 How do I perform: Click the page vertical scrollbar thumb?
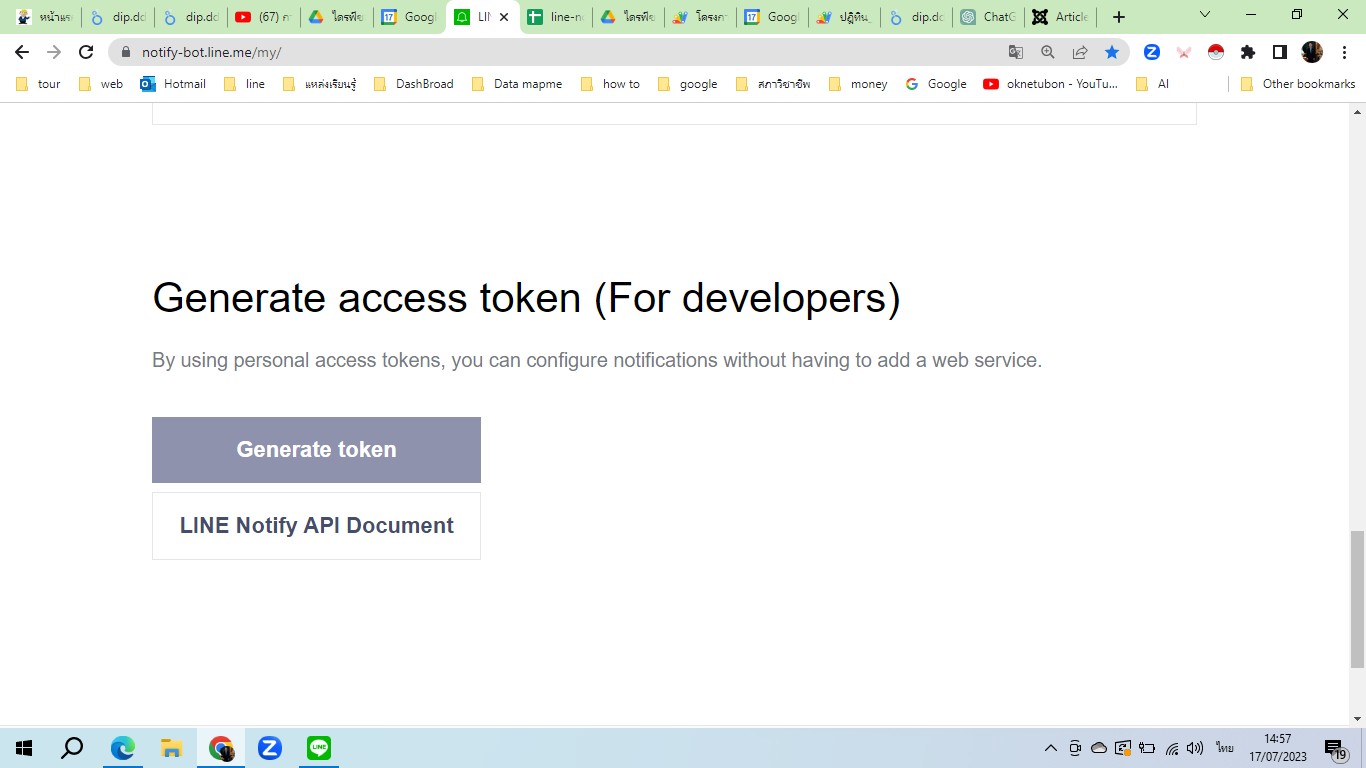click(1357, 599)
